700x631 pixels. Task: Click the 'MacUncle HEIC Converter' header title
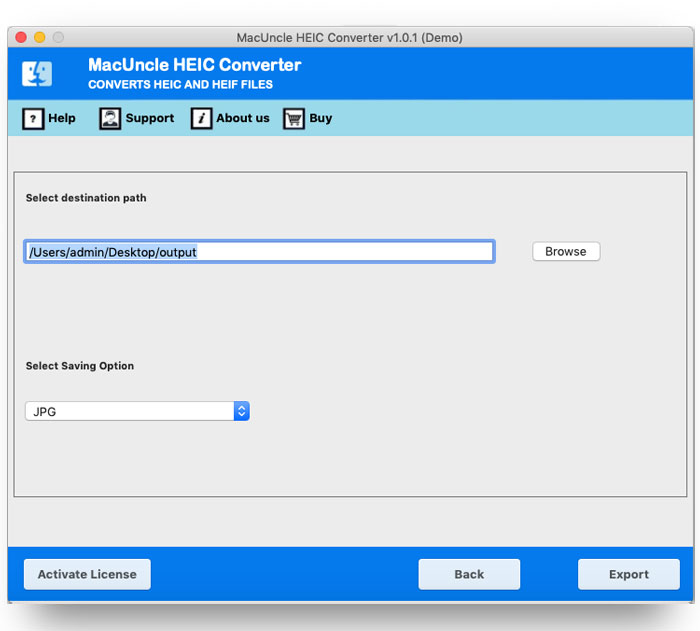(x=195, y=65)
